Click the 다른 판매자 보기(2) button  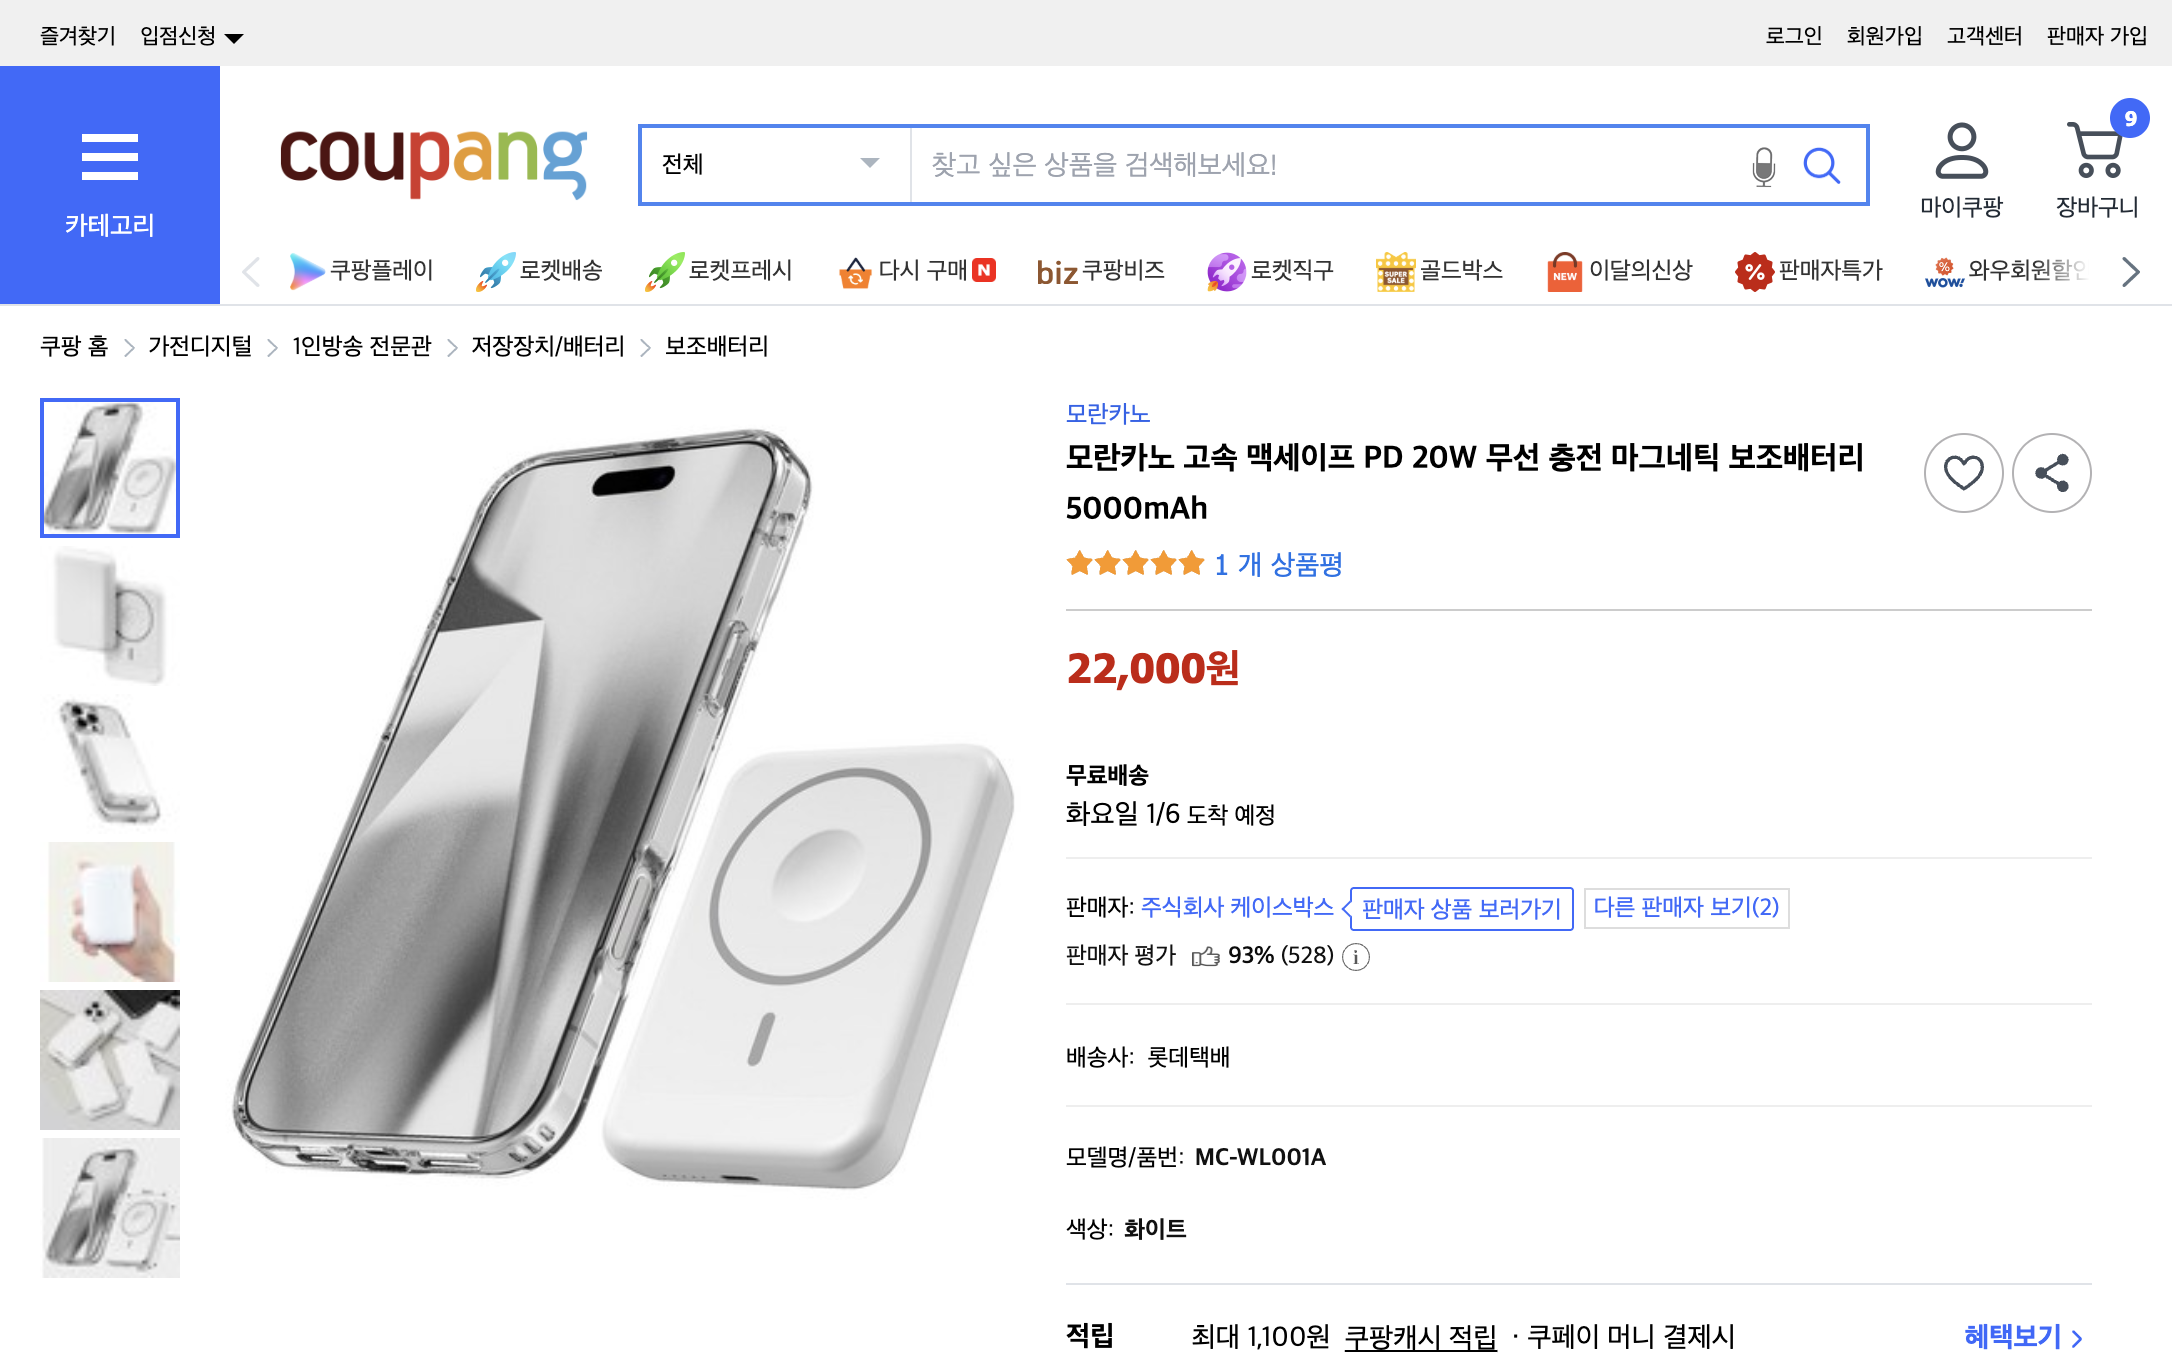[x=1686, y=908]
